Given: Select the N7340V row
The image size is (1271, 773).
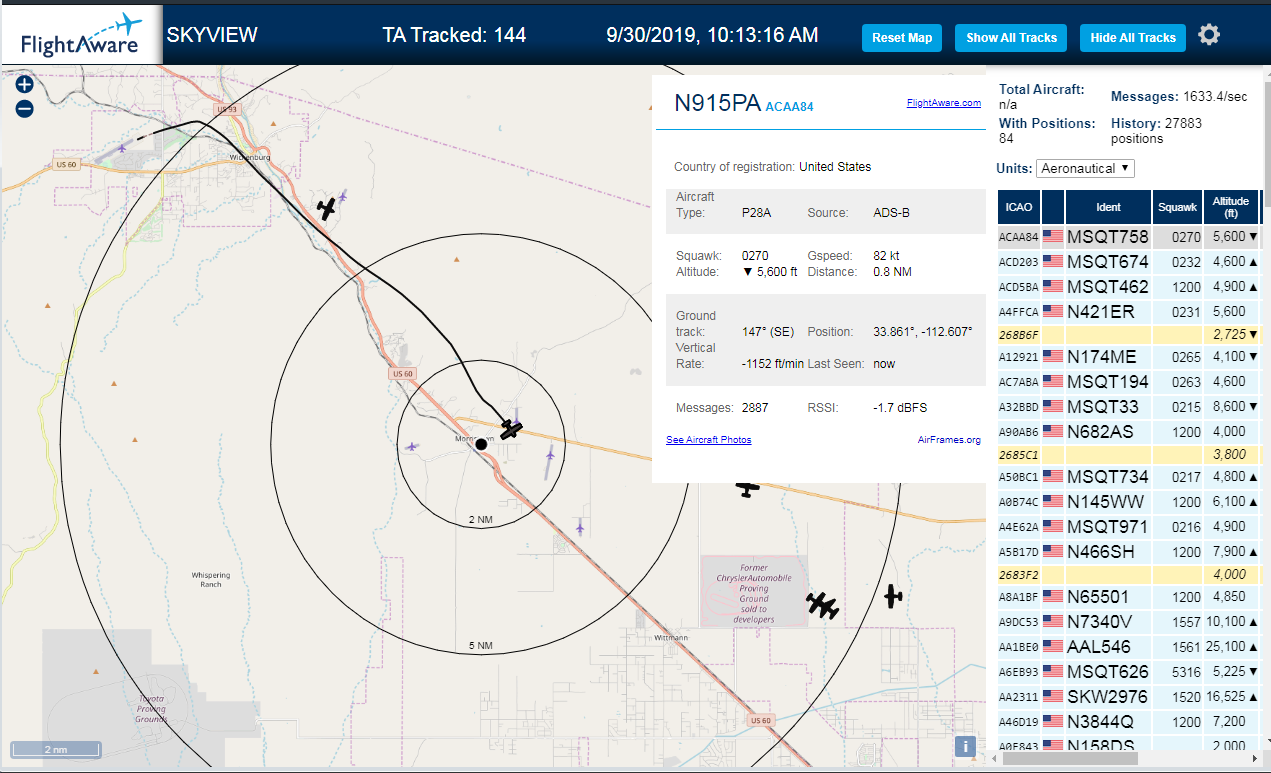Looking at the screenshot, I should [1128, 622].
